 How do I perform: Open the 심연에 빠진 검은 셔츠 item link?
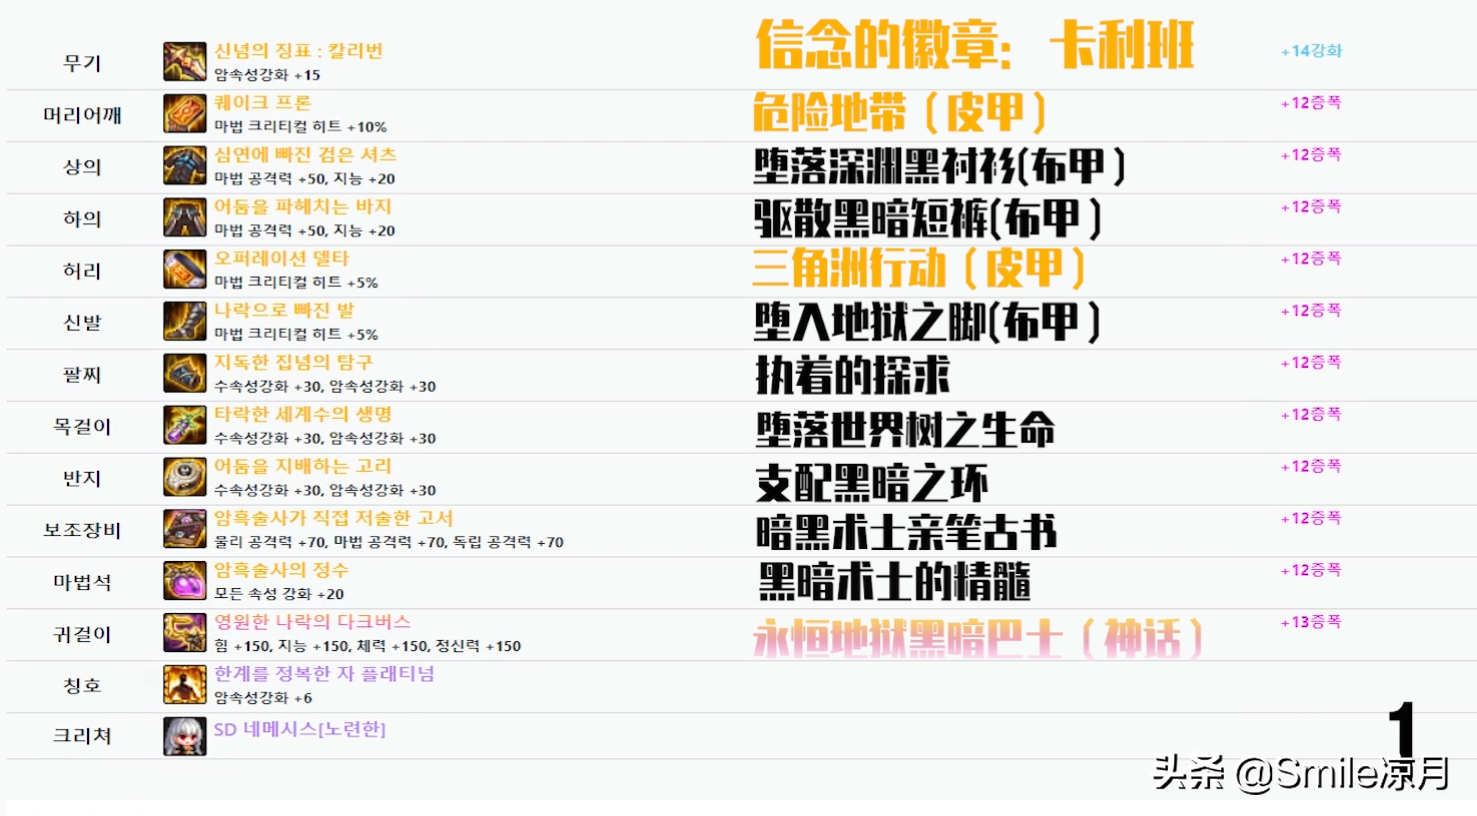[x=305, y=155]
